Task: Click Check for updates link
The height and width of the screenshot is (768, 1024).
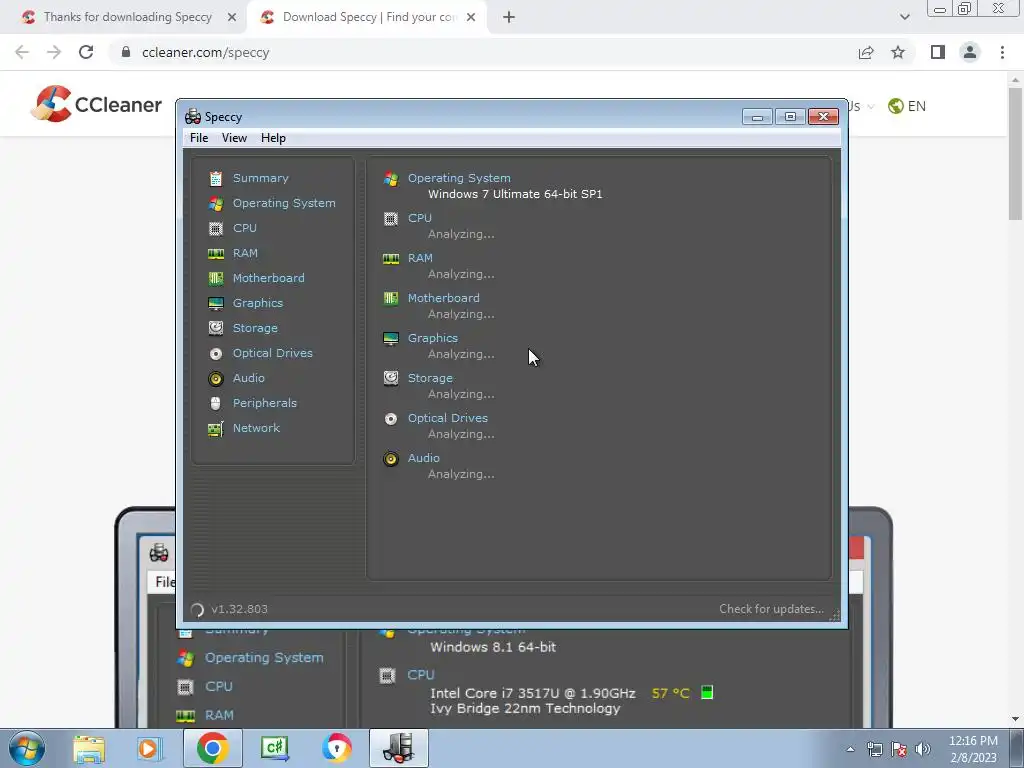Action: [771, 609]
